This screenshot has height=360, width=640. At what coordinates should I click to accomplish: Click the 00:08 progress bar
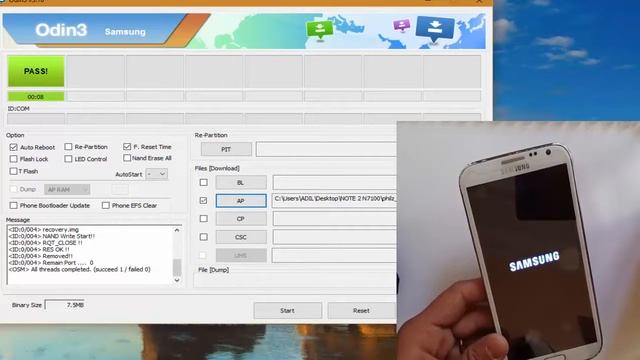click(36, 97)
